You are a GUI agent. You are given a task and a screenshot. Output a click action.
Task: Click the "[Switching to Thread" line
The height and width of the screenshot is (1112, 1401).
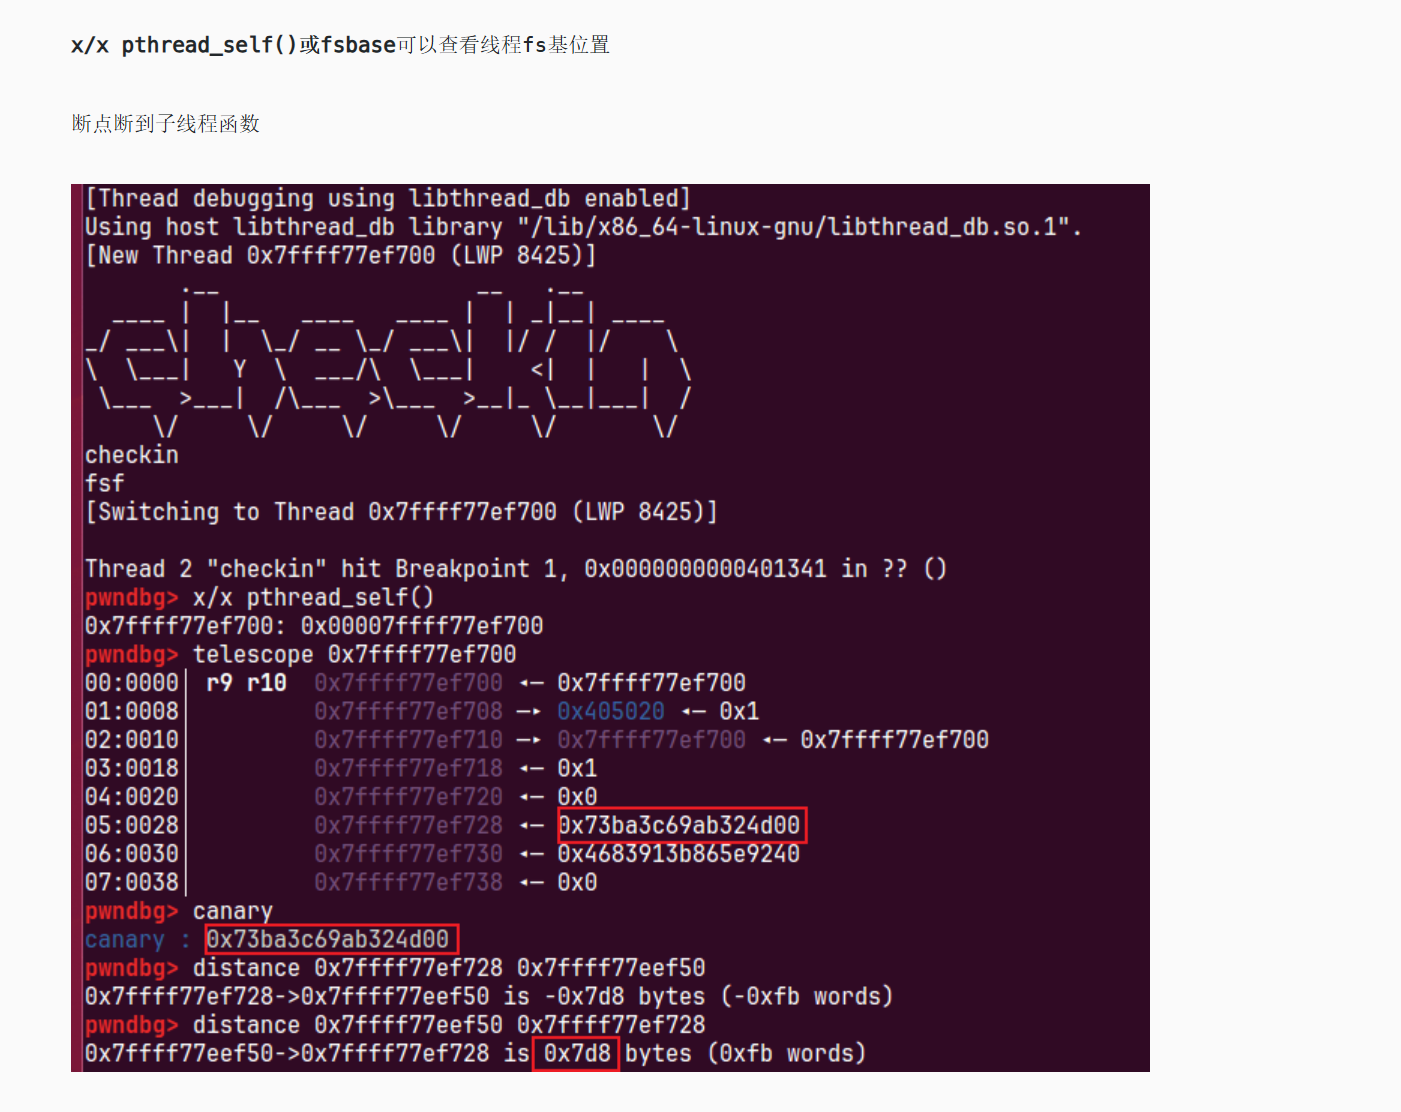[401, 512]
